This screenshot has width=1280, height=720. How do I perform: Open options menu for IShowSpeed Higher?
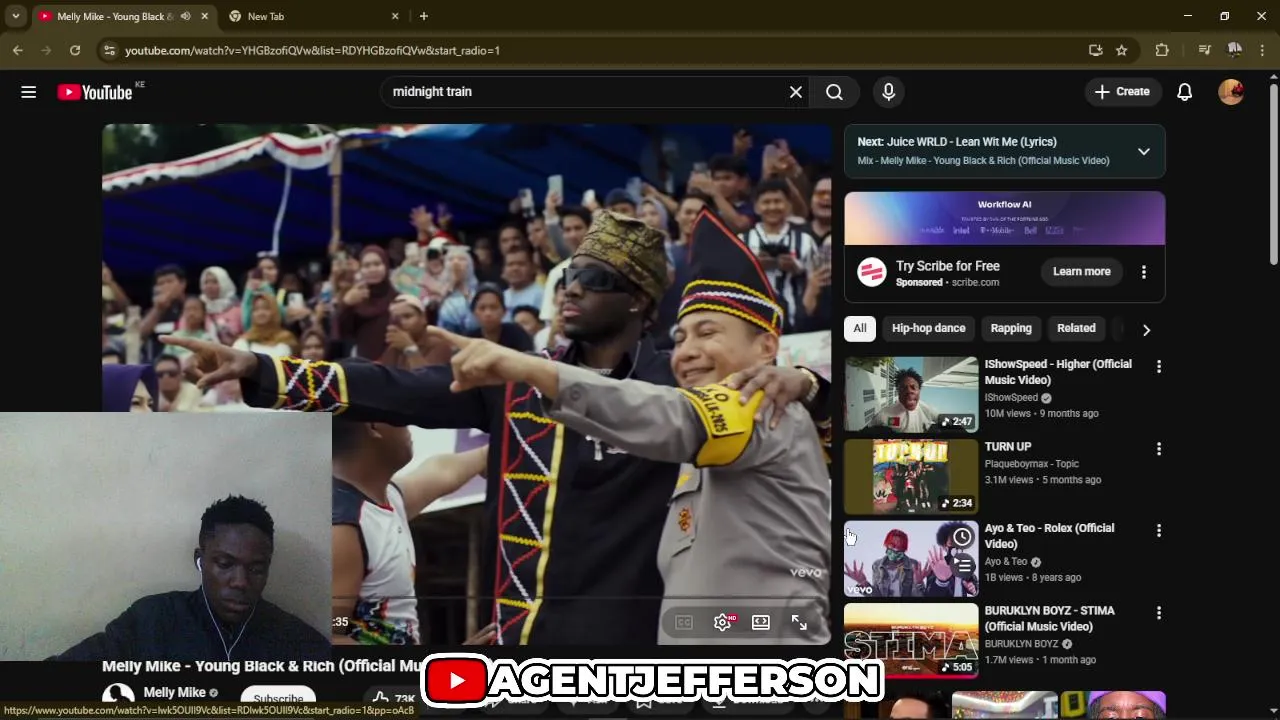pyautogui.click(x=1159, y=367)
